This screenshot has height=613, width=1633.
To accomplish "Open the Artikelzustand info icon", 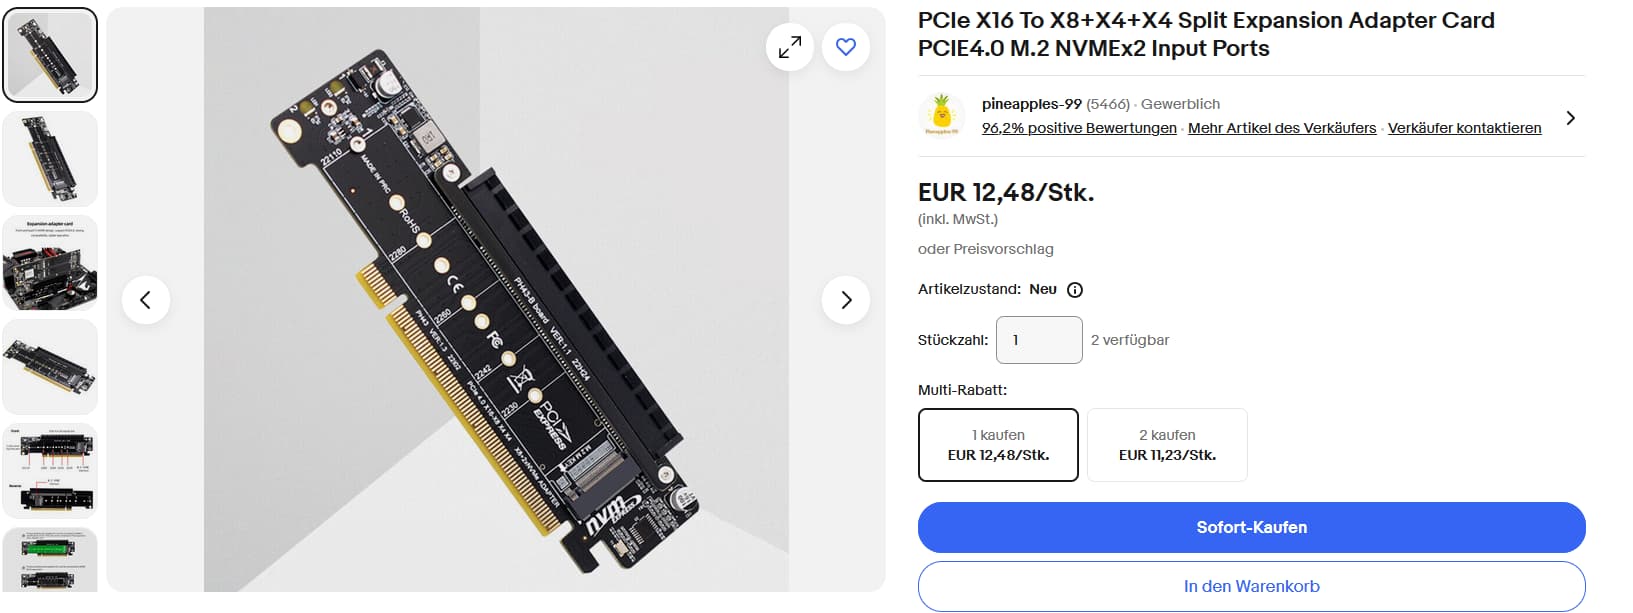I will [1075, 290].
